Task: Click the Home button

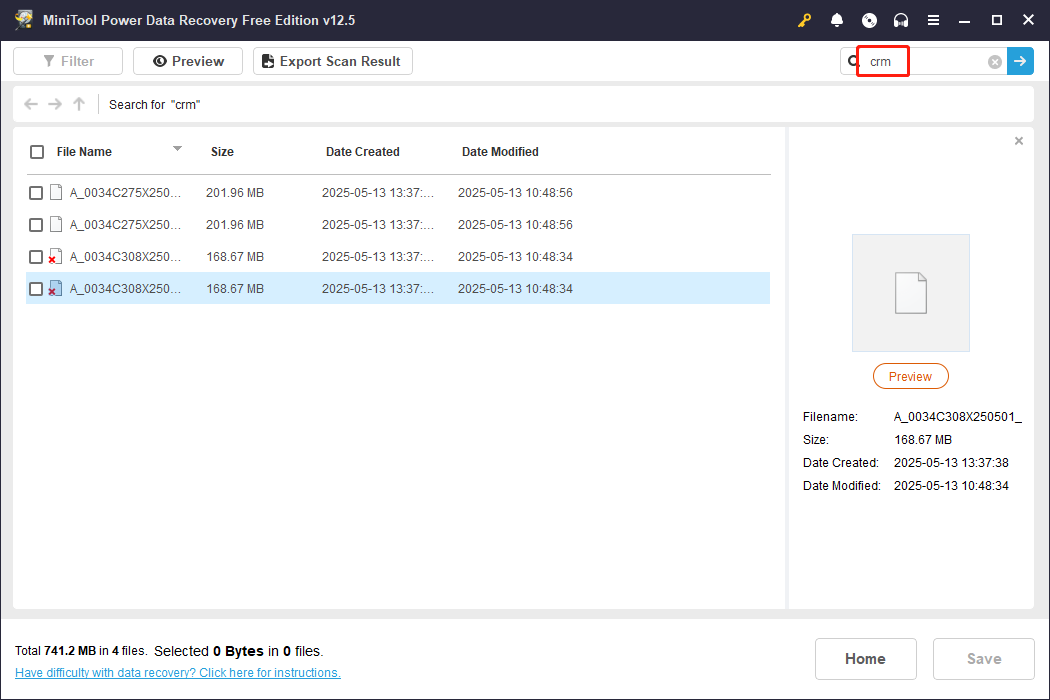Action: click(x=865, y=658)
